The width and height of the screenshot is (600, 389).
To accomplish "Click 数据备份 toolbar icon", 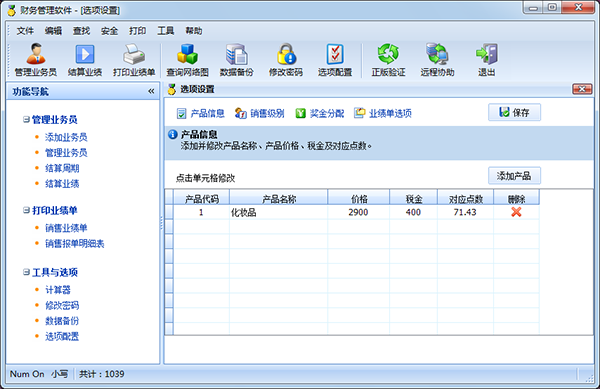I will coord(236,60).
